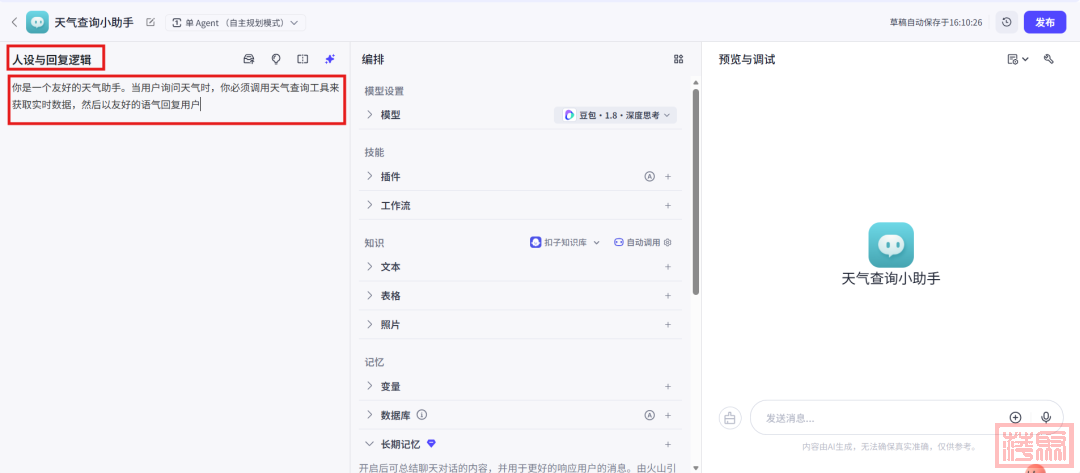
Task: Click the clear-context icon left of the message box
Action: pos(730,417)
